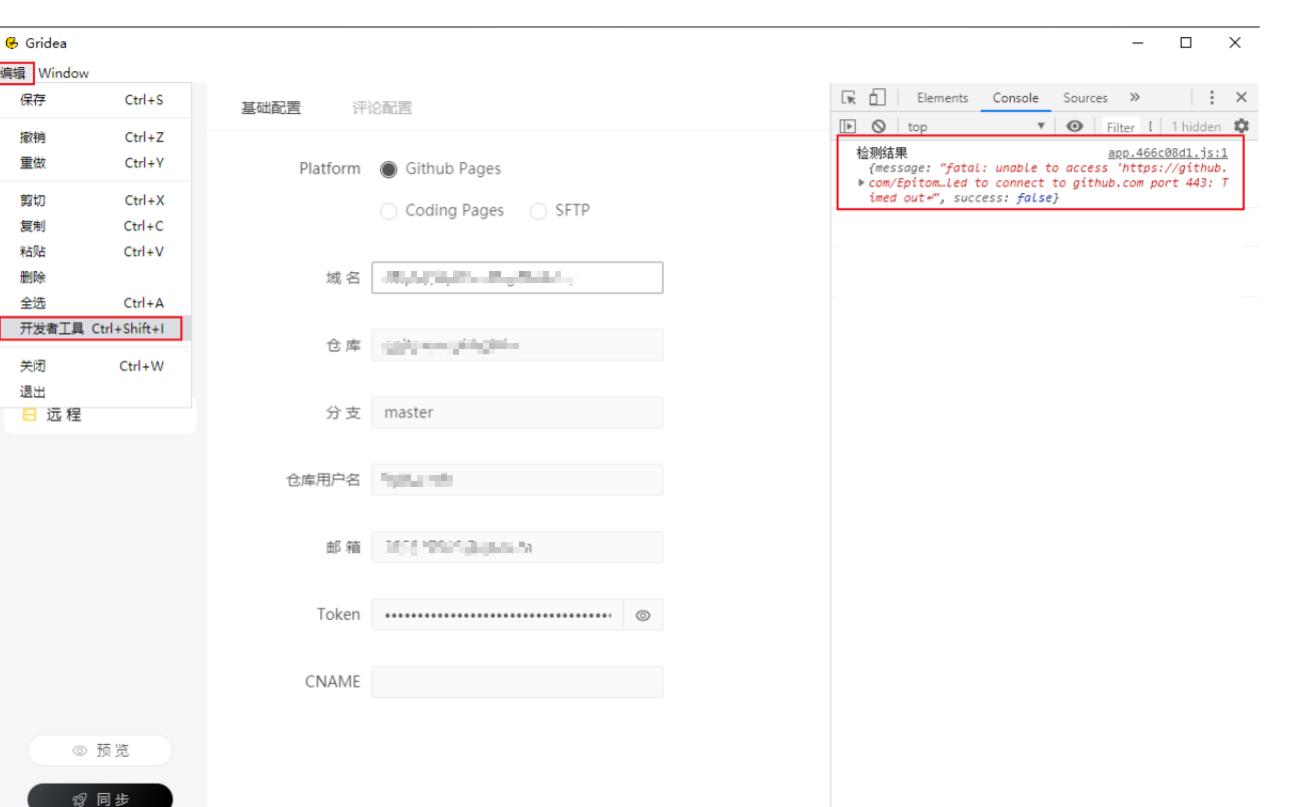Switch to 基础配置 tab
Image resolution: width=1304 pixels, height=807 pixels.
[x=271, y=108]
